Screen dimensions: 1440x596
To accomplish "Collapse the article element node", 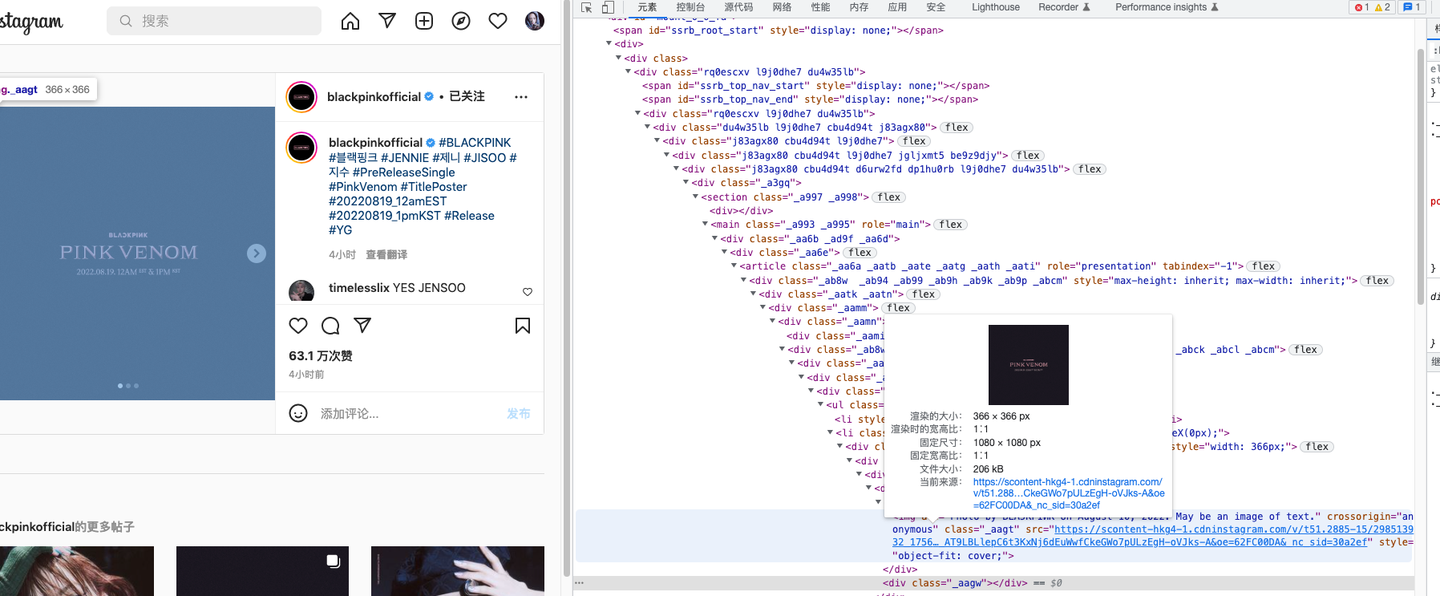I will (735, 267).
